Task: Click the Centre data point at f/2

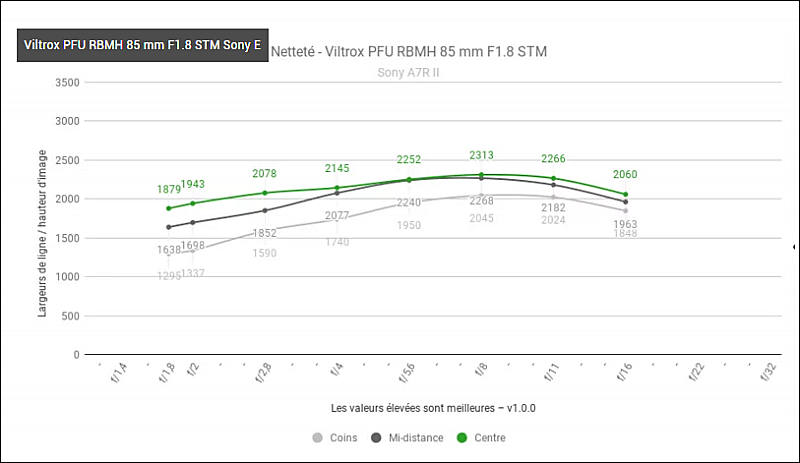Action: [192, 203]
